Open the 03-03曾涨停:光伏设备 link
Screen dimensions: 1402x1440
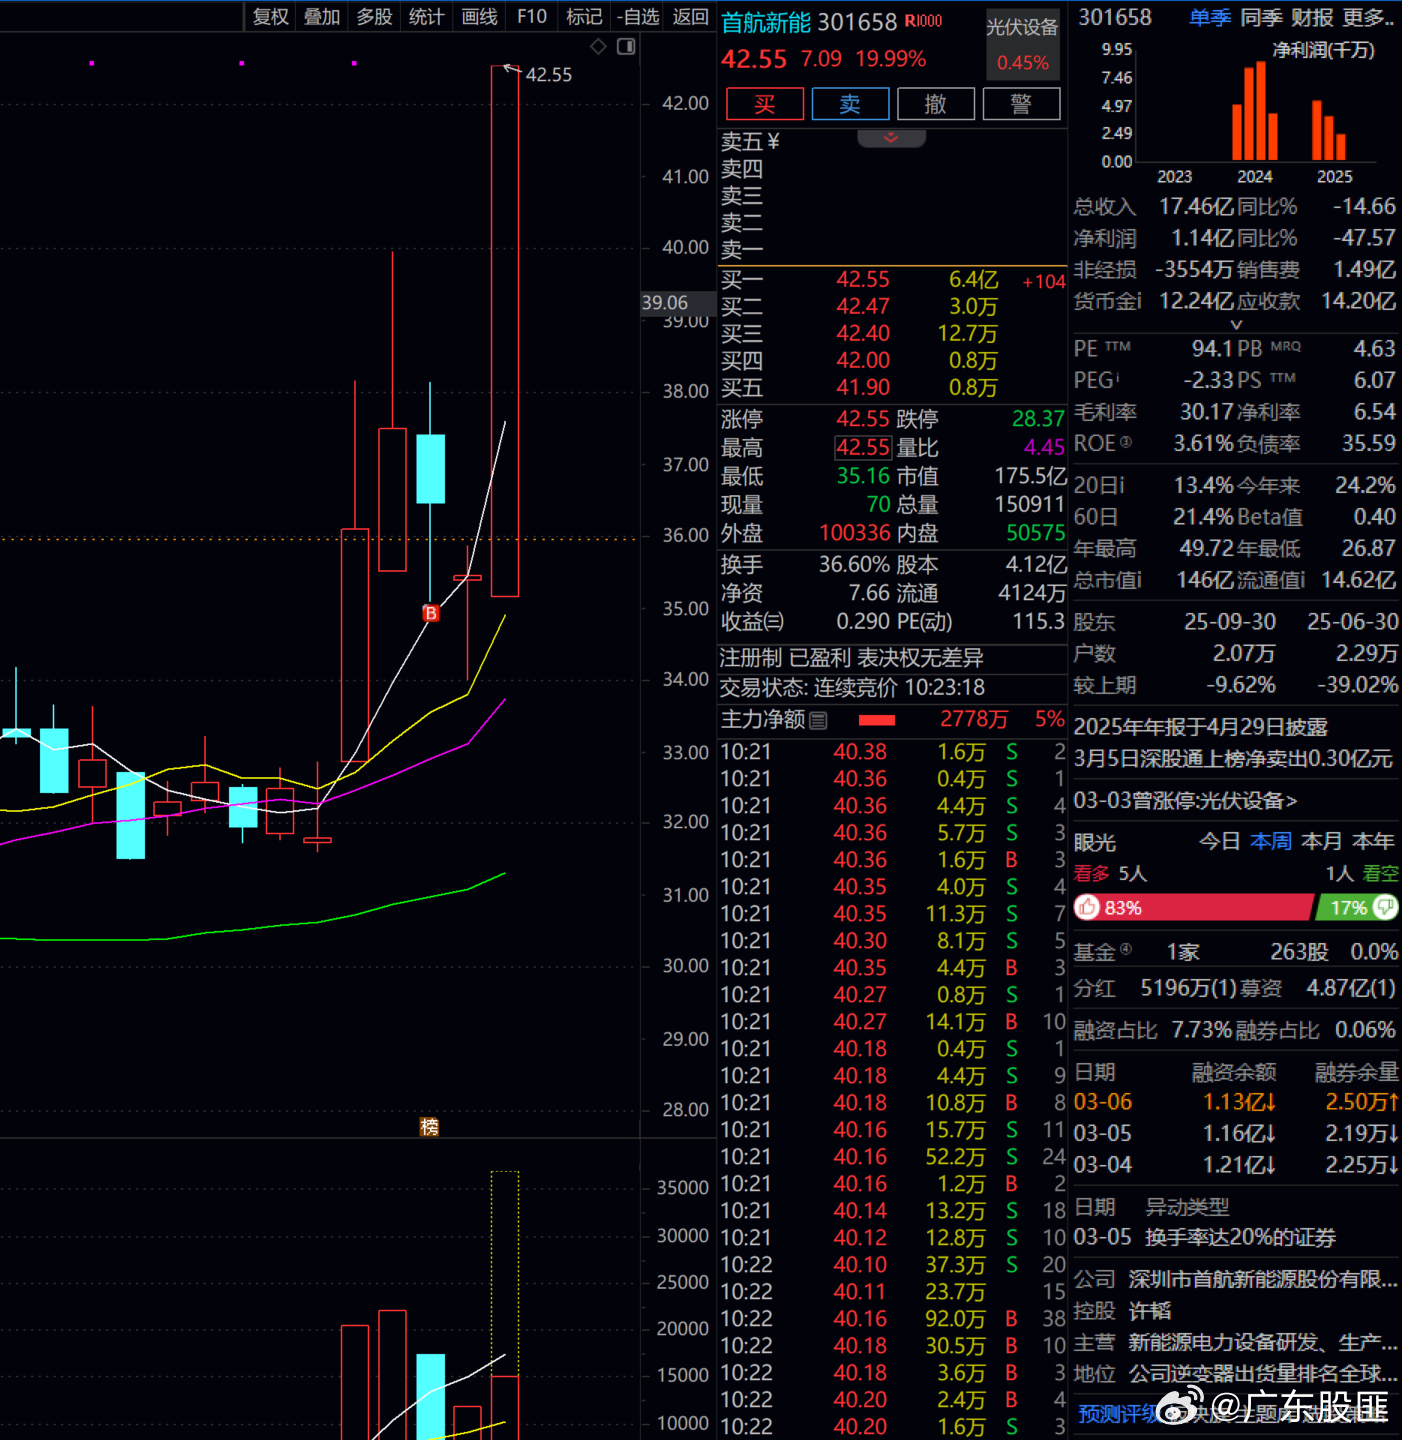(x=1185, y=800)
